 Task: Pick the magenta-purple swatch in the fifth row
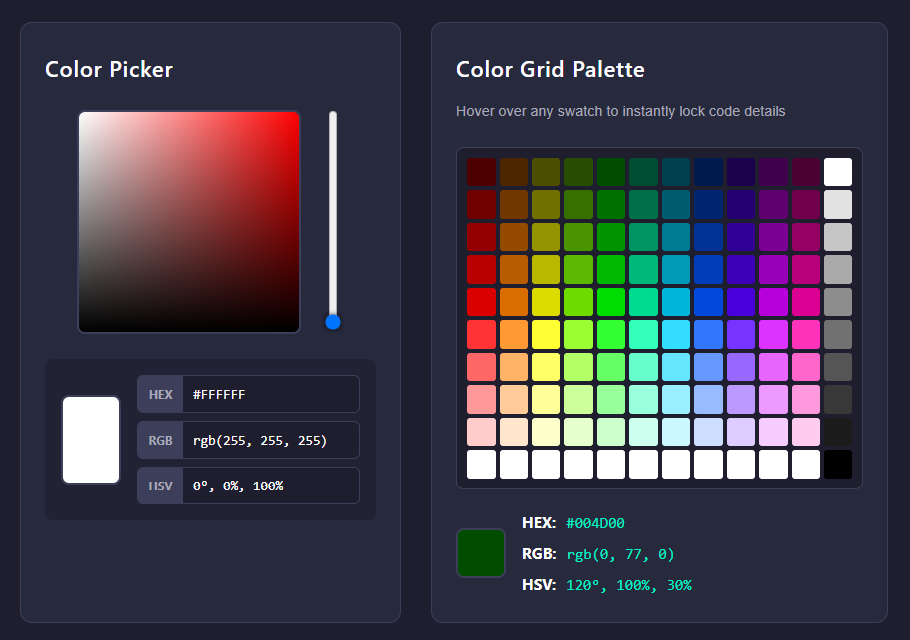(x=774, y=302)
